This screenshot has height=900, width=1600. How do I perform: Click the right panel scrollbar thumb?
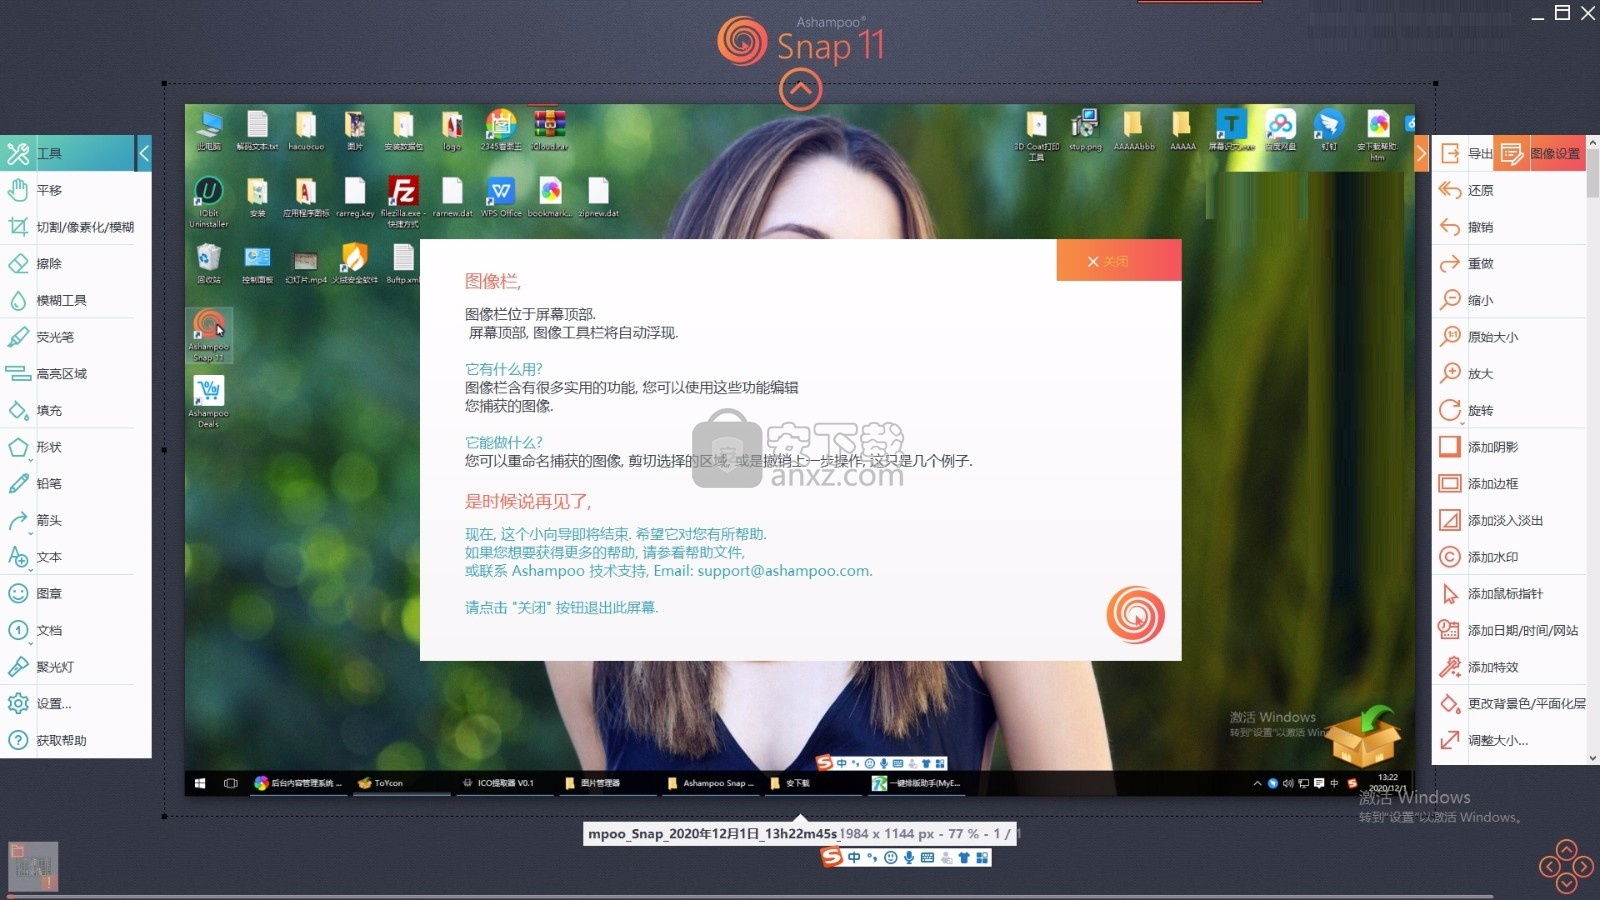(1593, 173)
